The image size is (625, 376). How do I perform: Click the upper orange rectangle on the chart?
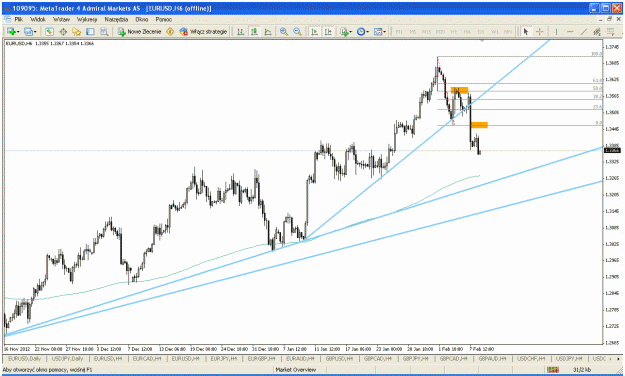coord(459,91)
